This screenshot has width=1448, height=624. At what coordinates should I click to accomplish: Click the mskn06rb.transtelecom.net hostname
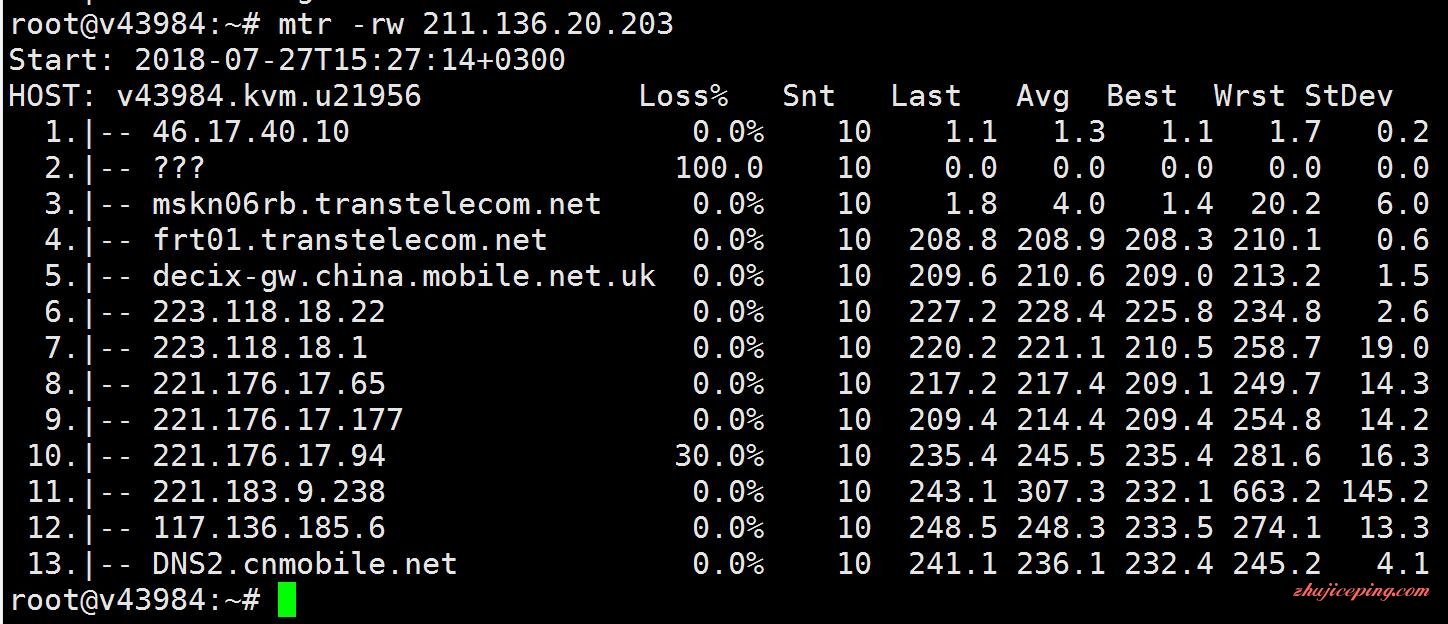(x=377, y=204)
